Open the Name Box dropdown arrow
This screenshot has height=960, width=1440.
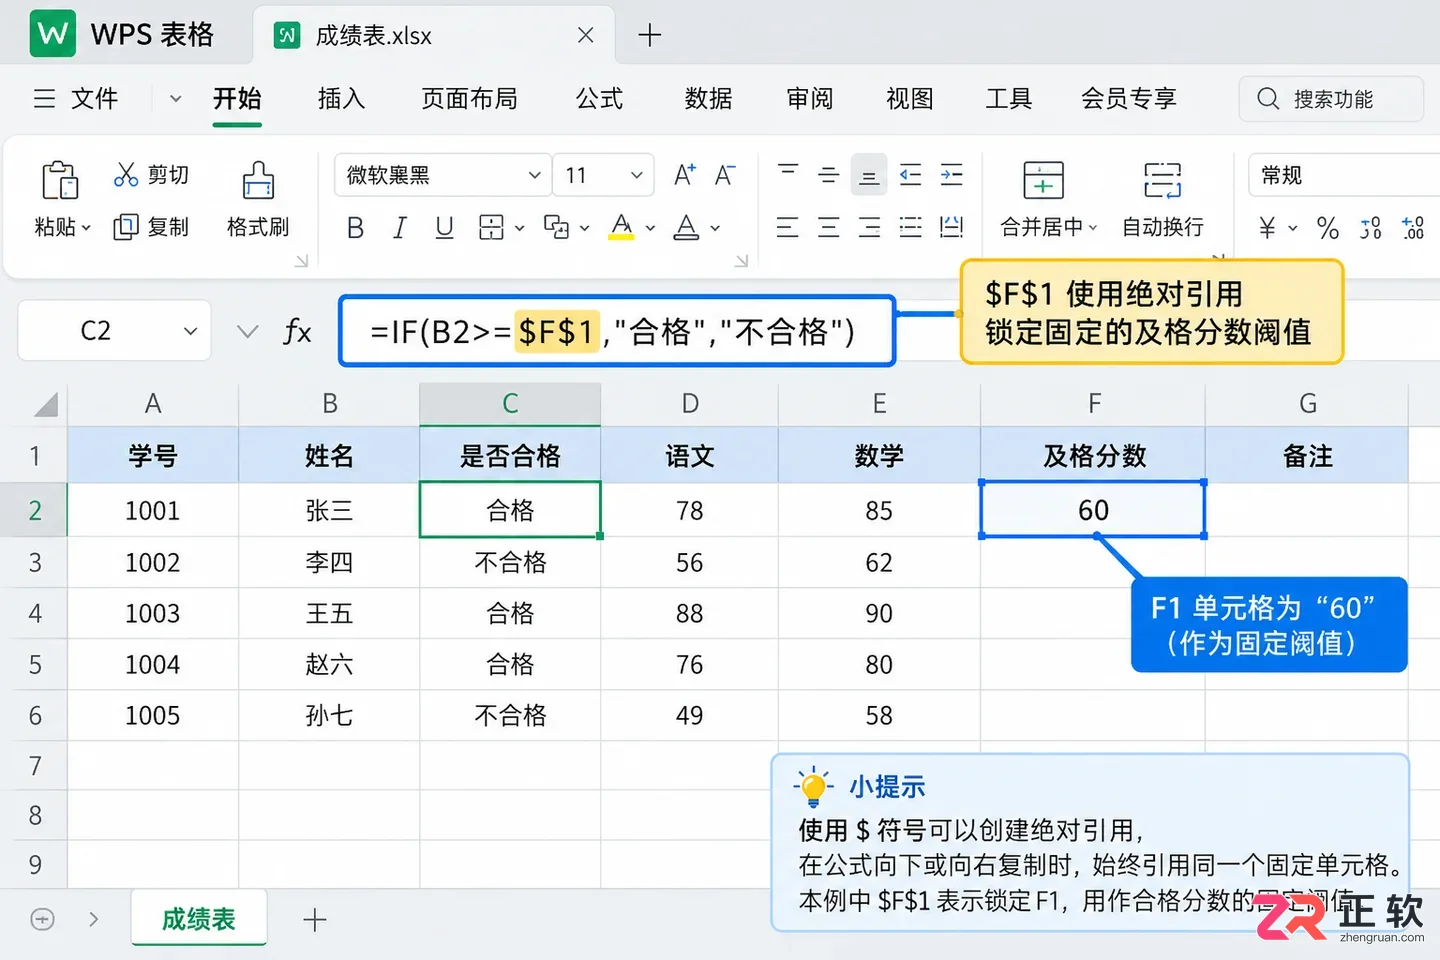click(x=190, y=331)
